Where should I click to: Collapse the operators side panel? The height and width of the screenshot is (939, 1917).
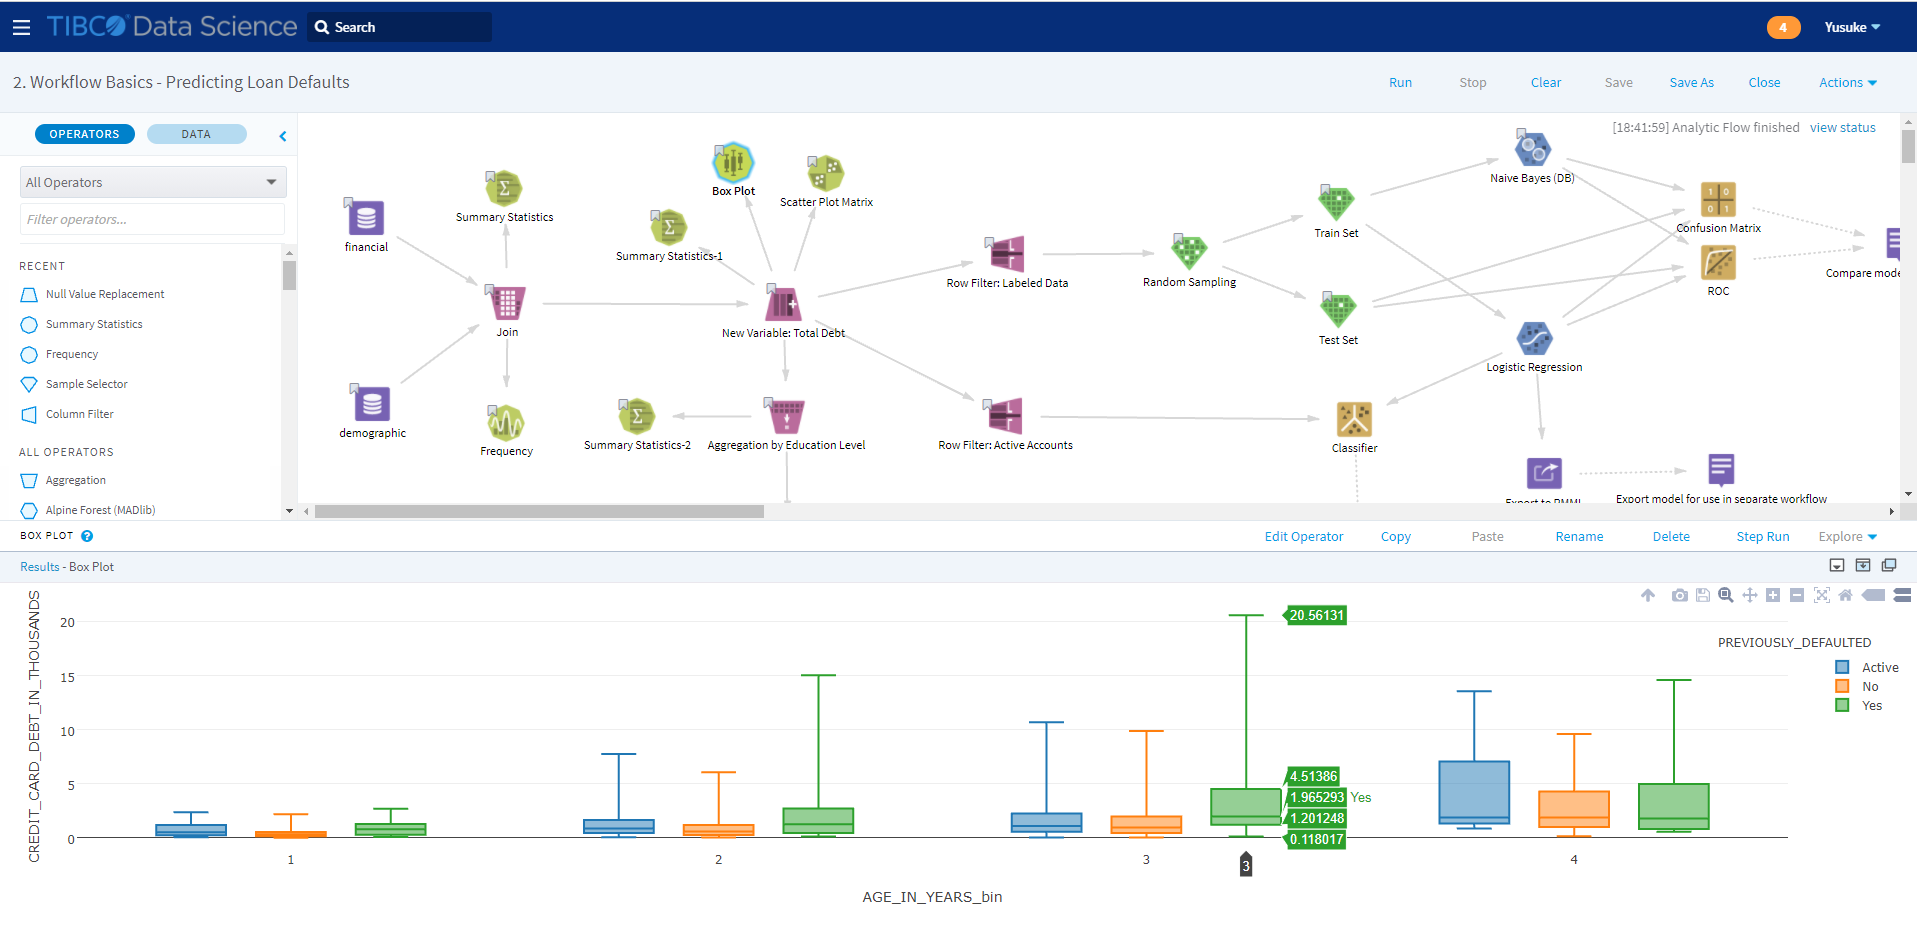click(x=283, y=136)
